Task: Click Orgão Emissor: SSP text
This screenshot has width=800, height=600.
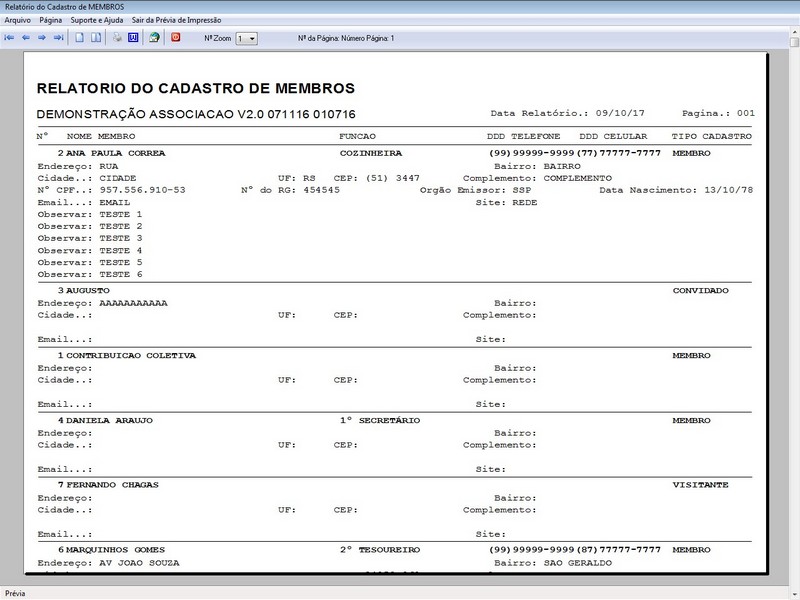Action: pyautogui.click(x=476, y=190)
